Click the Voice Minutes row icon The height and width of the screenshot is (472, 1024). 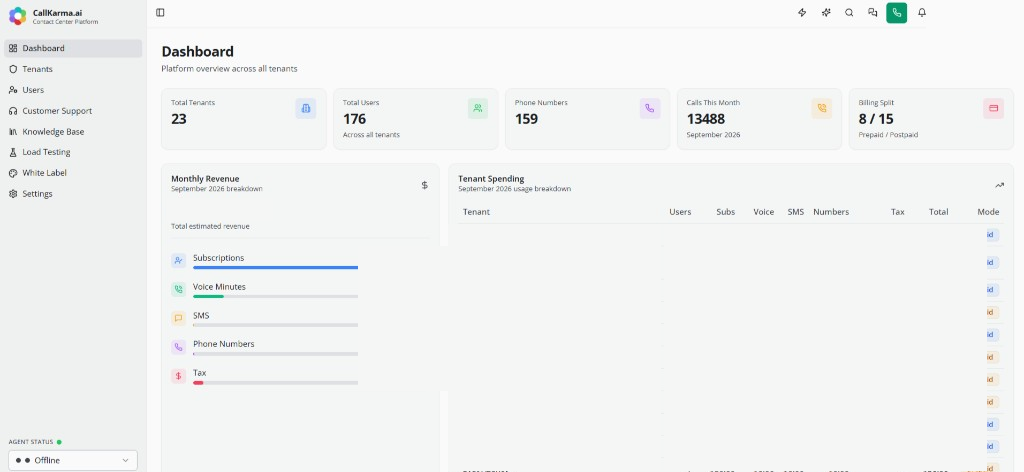(x=178, y=289)
